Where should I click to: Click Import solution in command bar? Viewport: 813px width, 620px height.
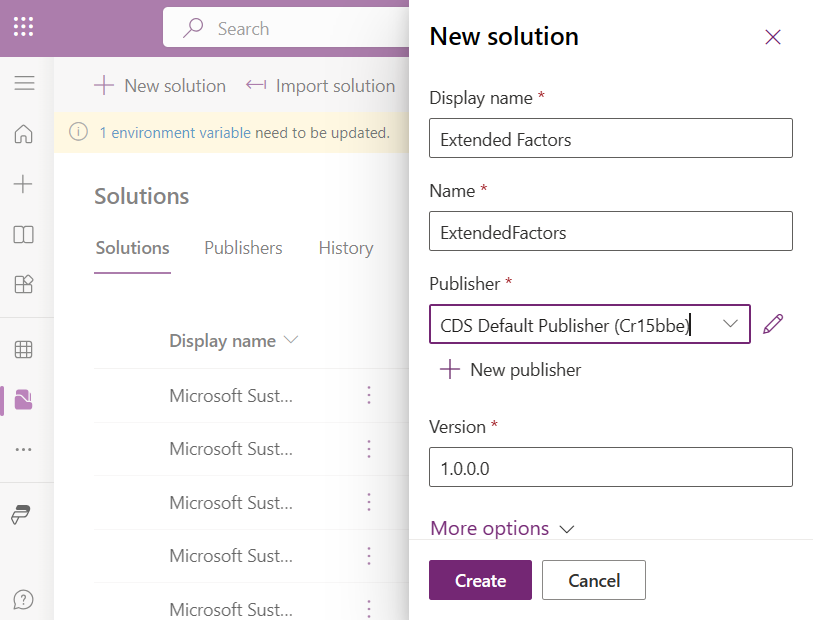[320, 86]
